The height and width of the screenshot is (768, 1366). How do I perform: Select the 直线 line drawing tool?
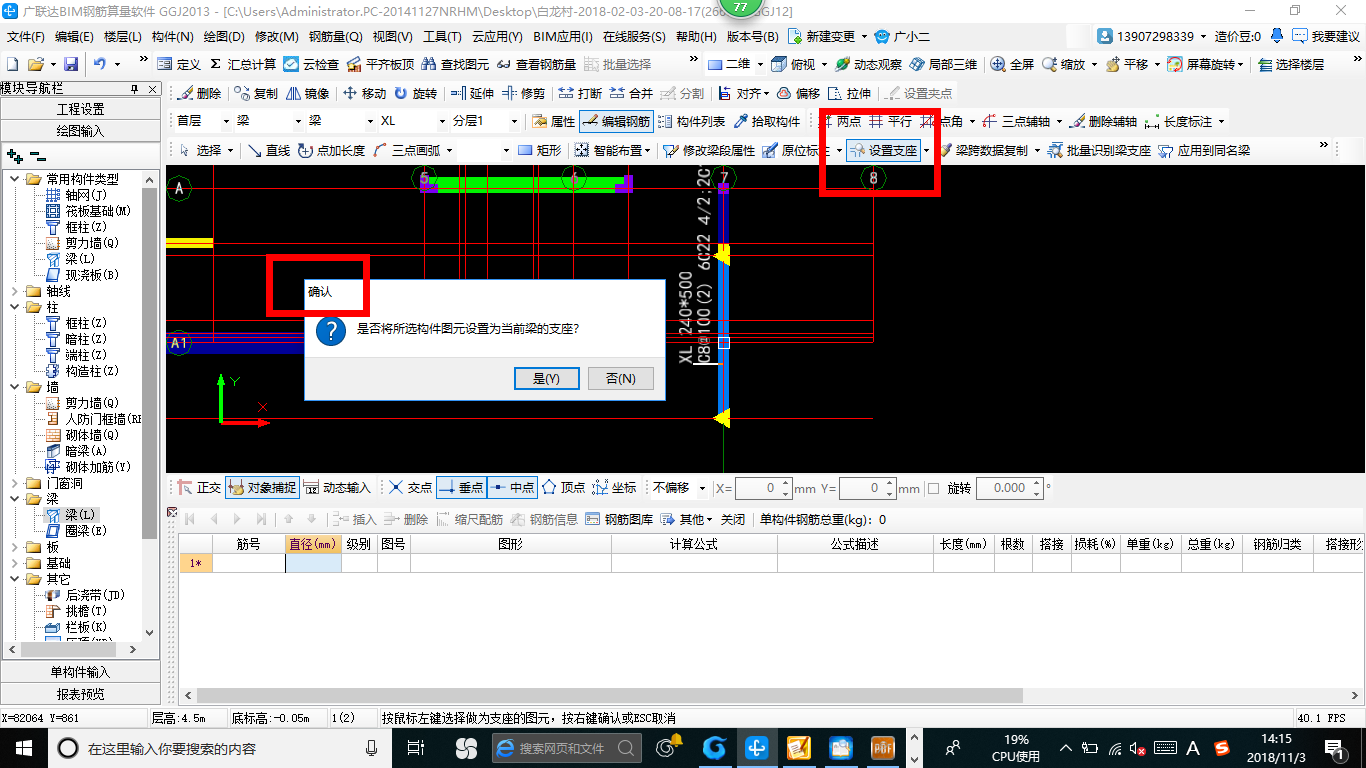[269, 151]
